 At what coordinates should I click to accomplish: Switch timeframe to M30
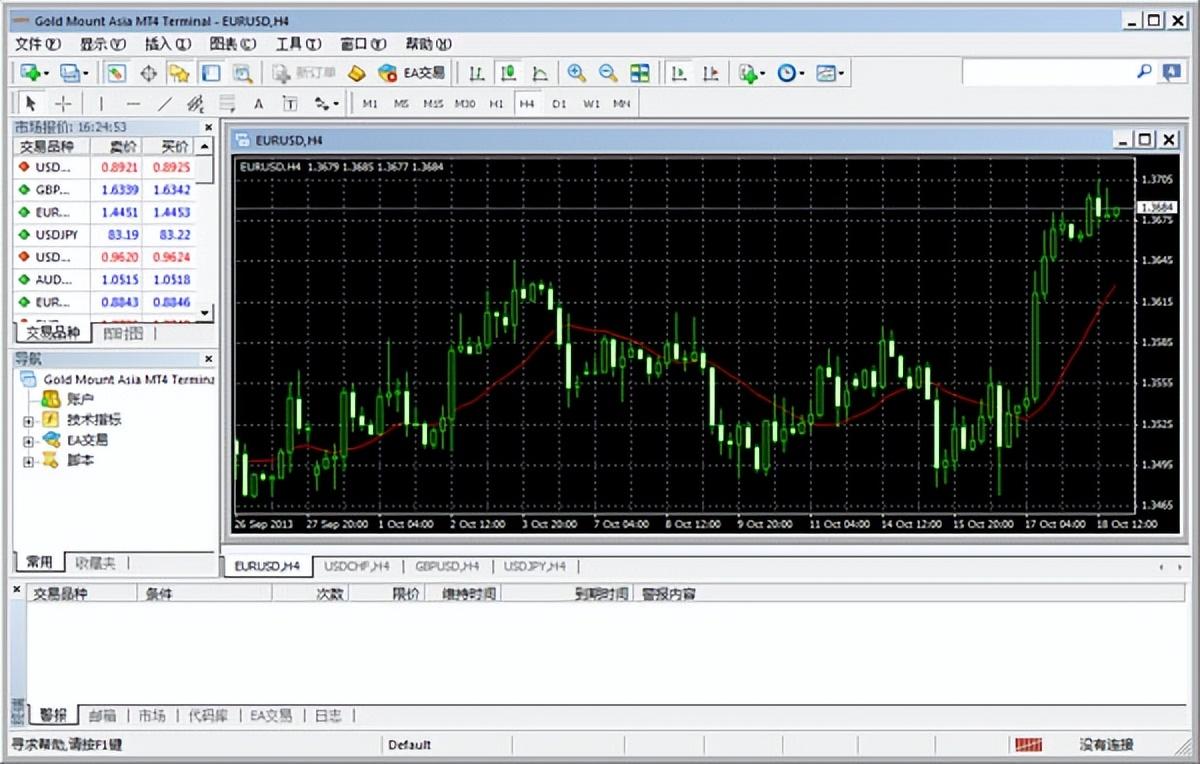465,103
